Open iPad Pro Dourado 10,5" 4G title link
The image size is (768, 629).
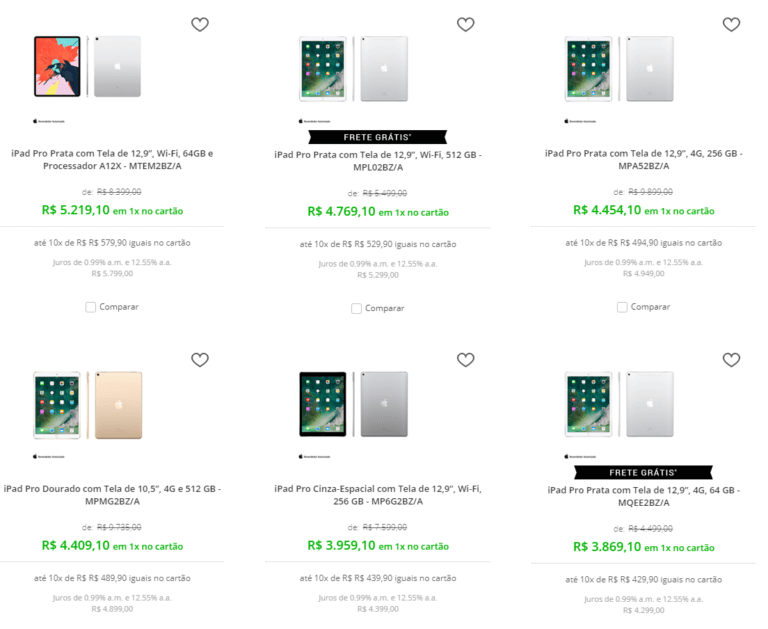click(x=112, y=495)
